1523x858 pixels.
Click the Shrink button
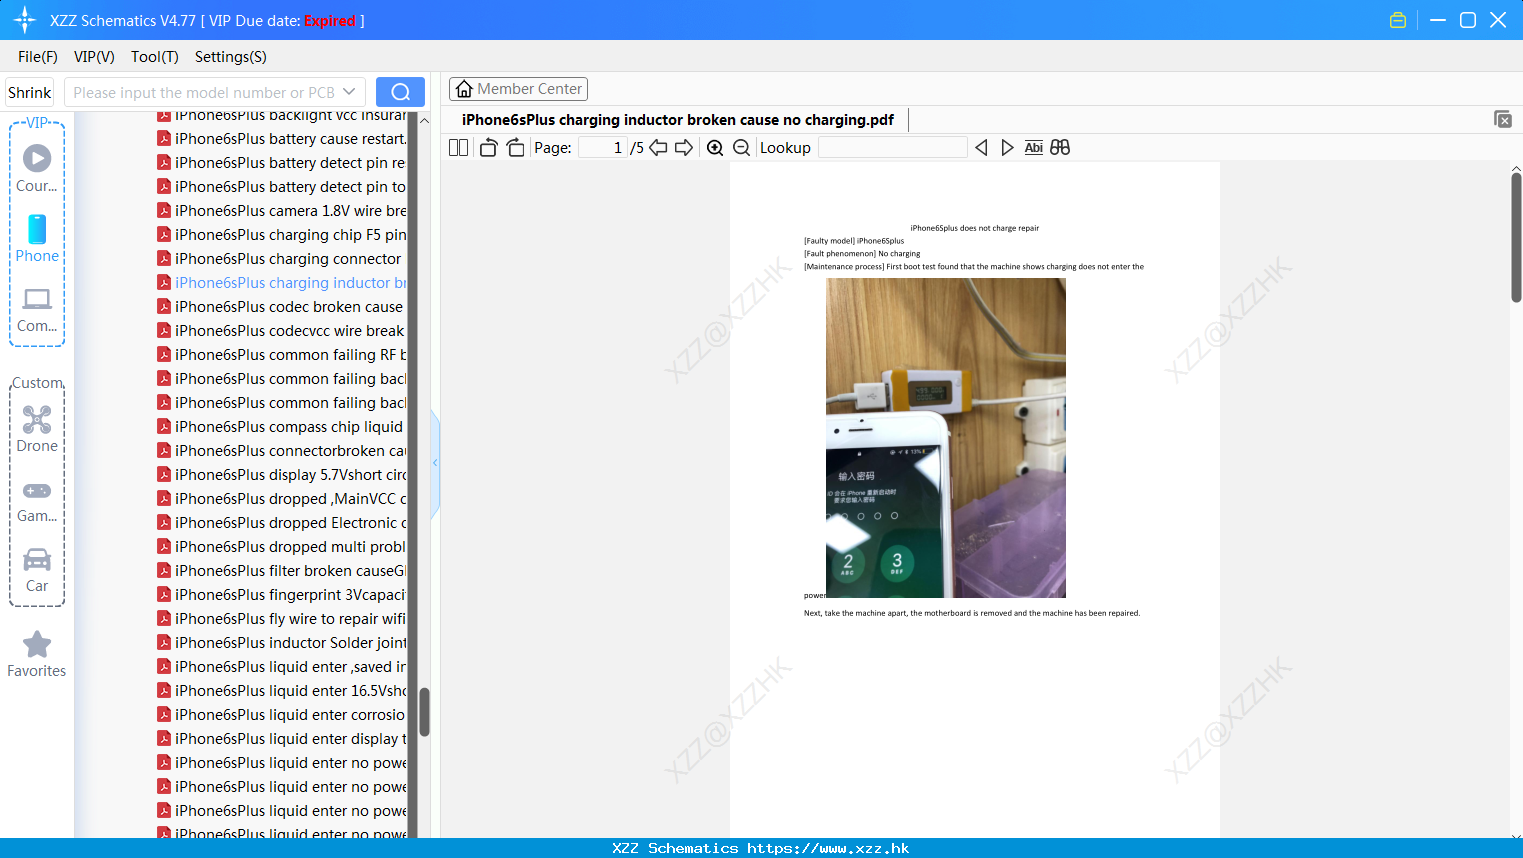tap(30, 92)
